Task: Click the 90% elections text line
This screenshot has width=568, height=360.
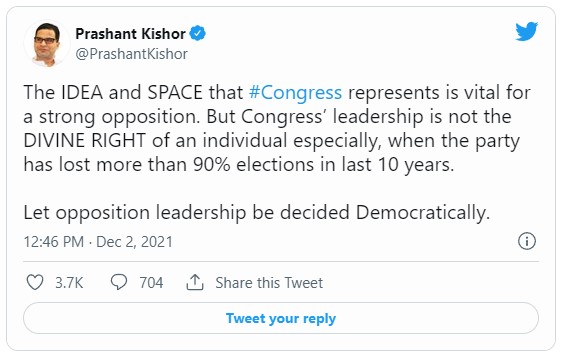Action: (x=239, y=164)
